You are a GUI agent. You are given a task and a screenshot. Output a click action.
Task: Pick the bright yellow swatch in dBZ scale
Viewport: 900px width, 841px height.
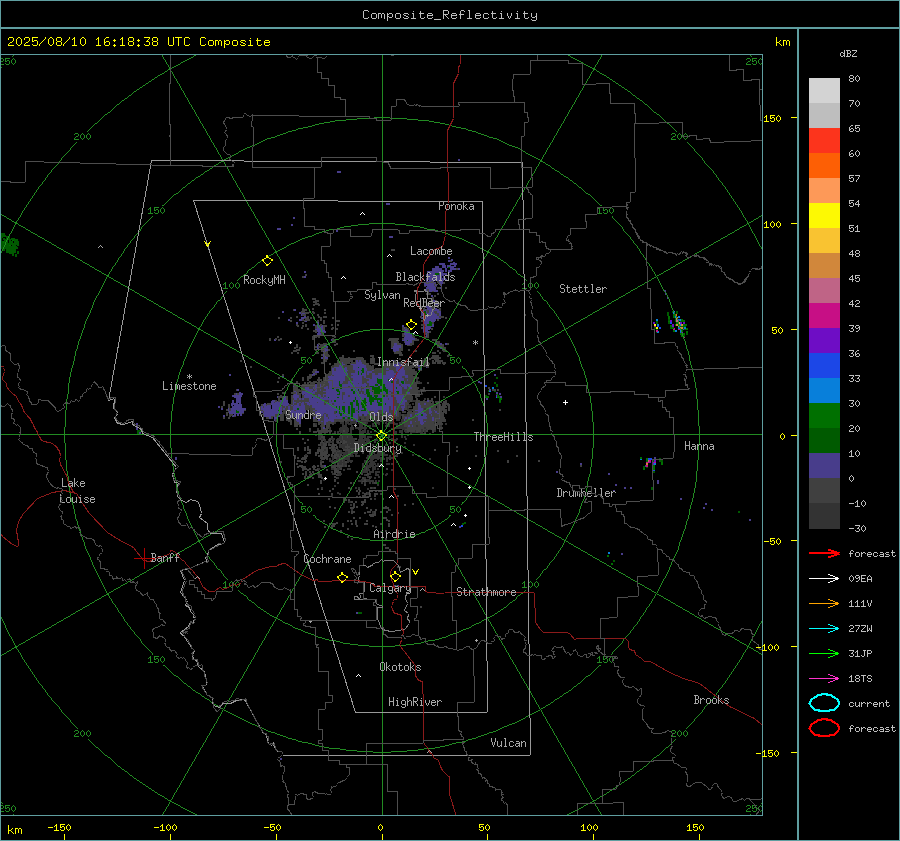[824, 216]
